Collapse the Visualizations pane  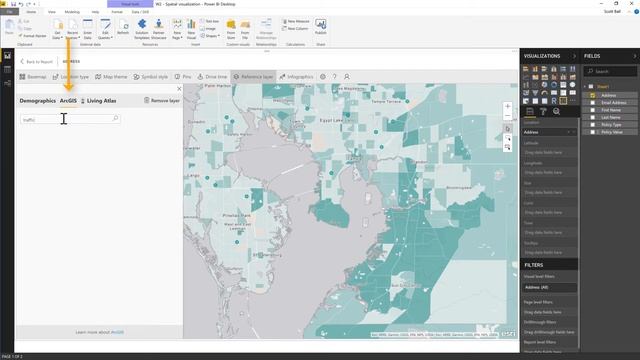[574, 56]
